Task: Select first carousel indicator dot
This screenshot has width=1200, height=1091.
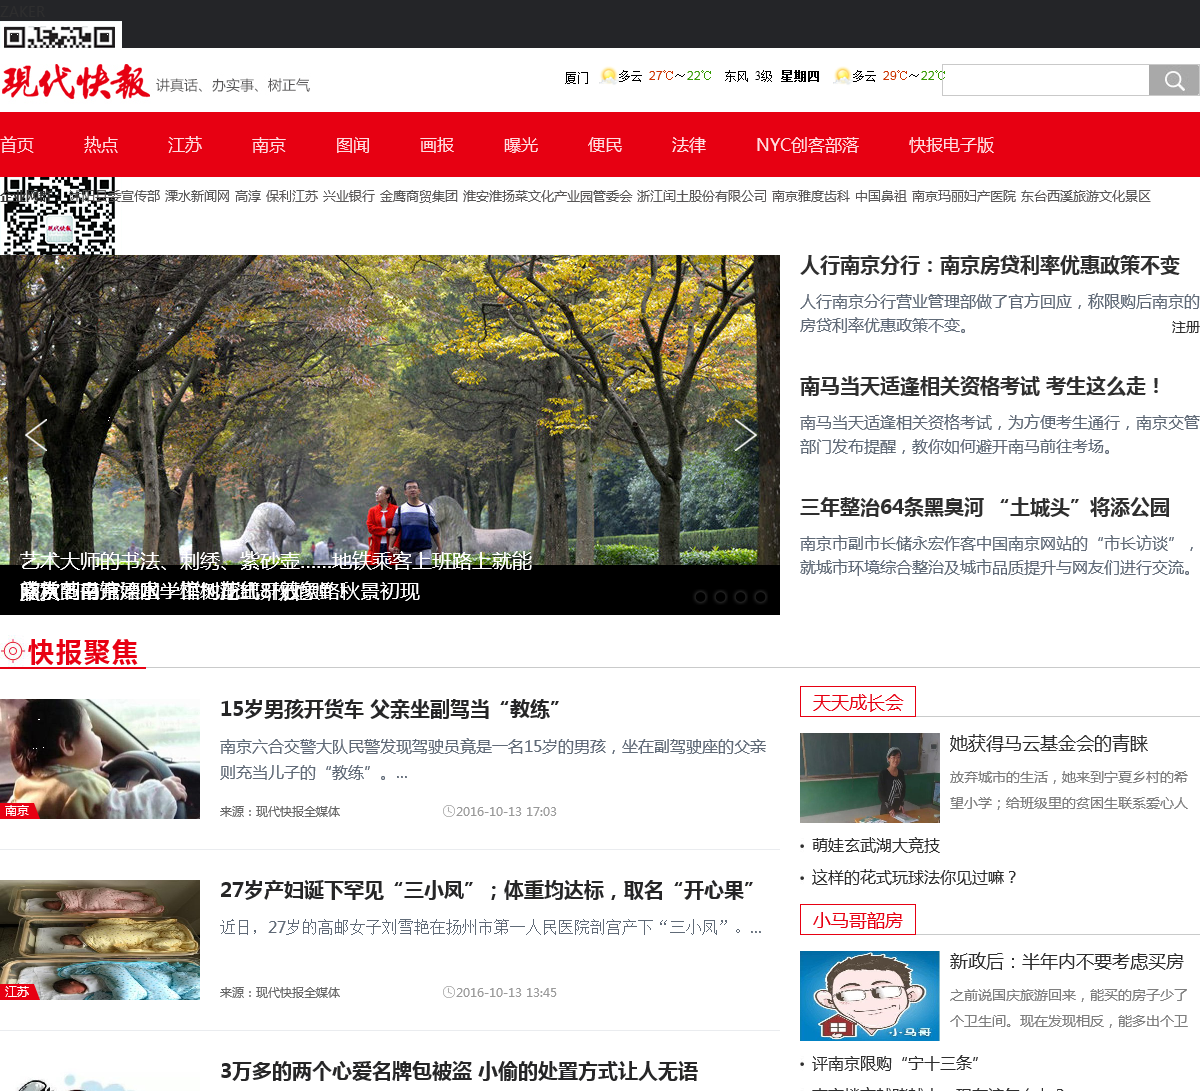Action: 700,597
